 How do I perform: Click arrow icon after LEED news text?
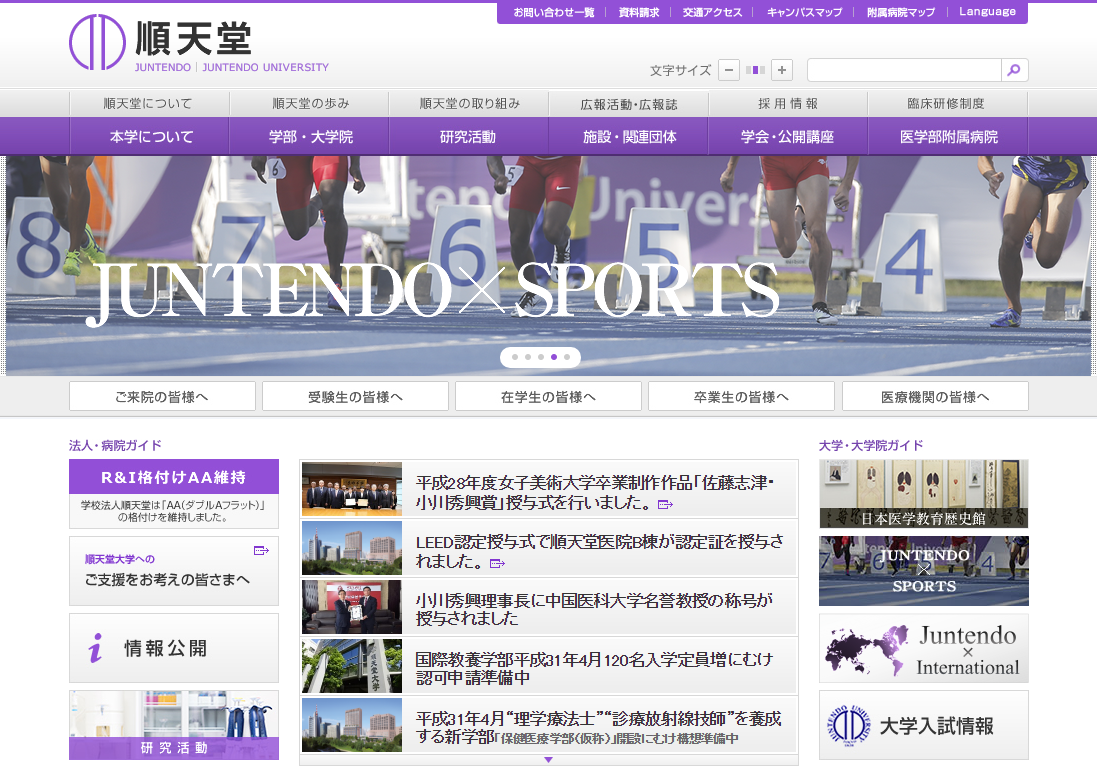[497, 563]
